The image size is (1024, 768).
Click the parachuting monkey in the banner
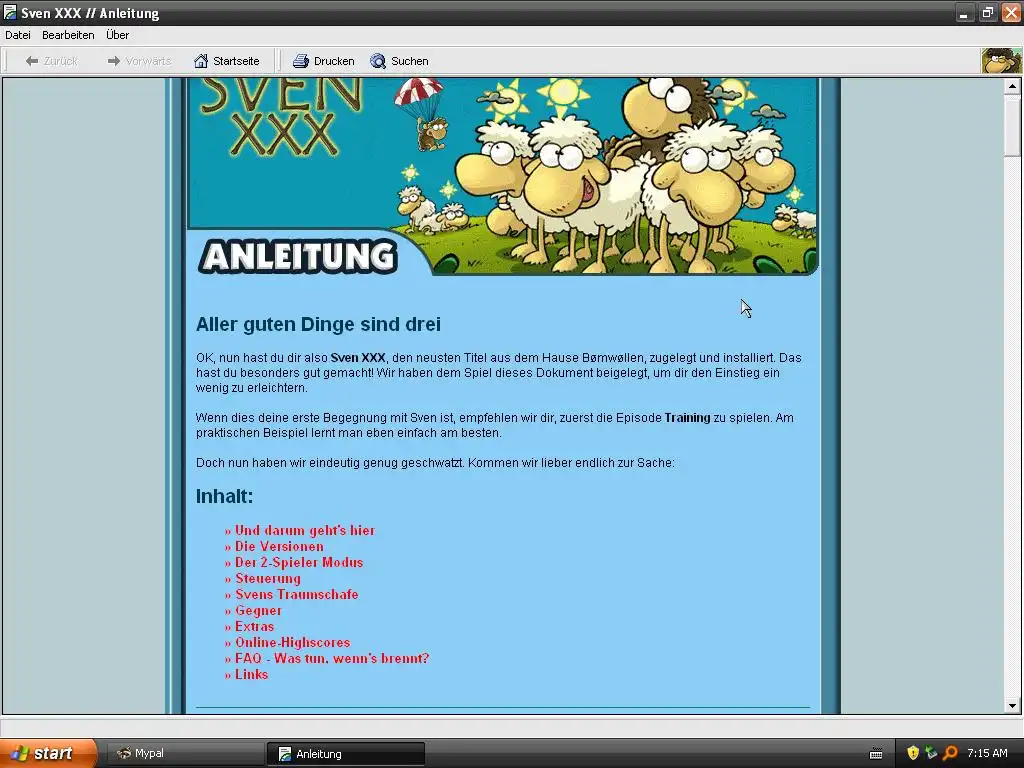click(x=422, y=114)
